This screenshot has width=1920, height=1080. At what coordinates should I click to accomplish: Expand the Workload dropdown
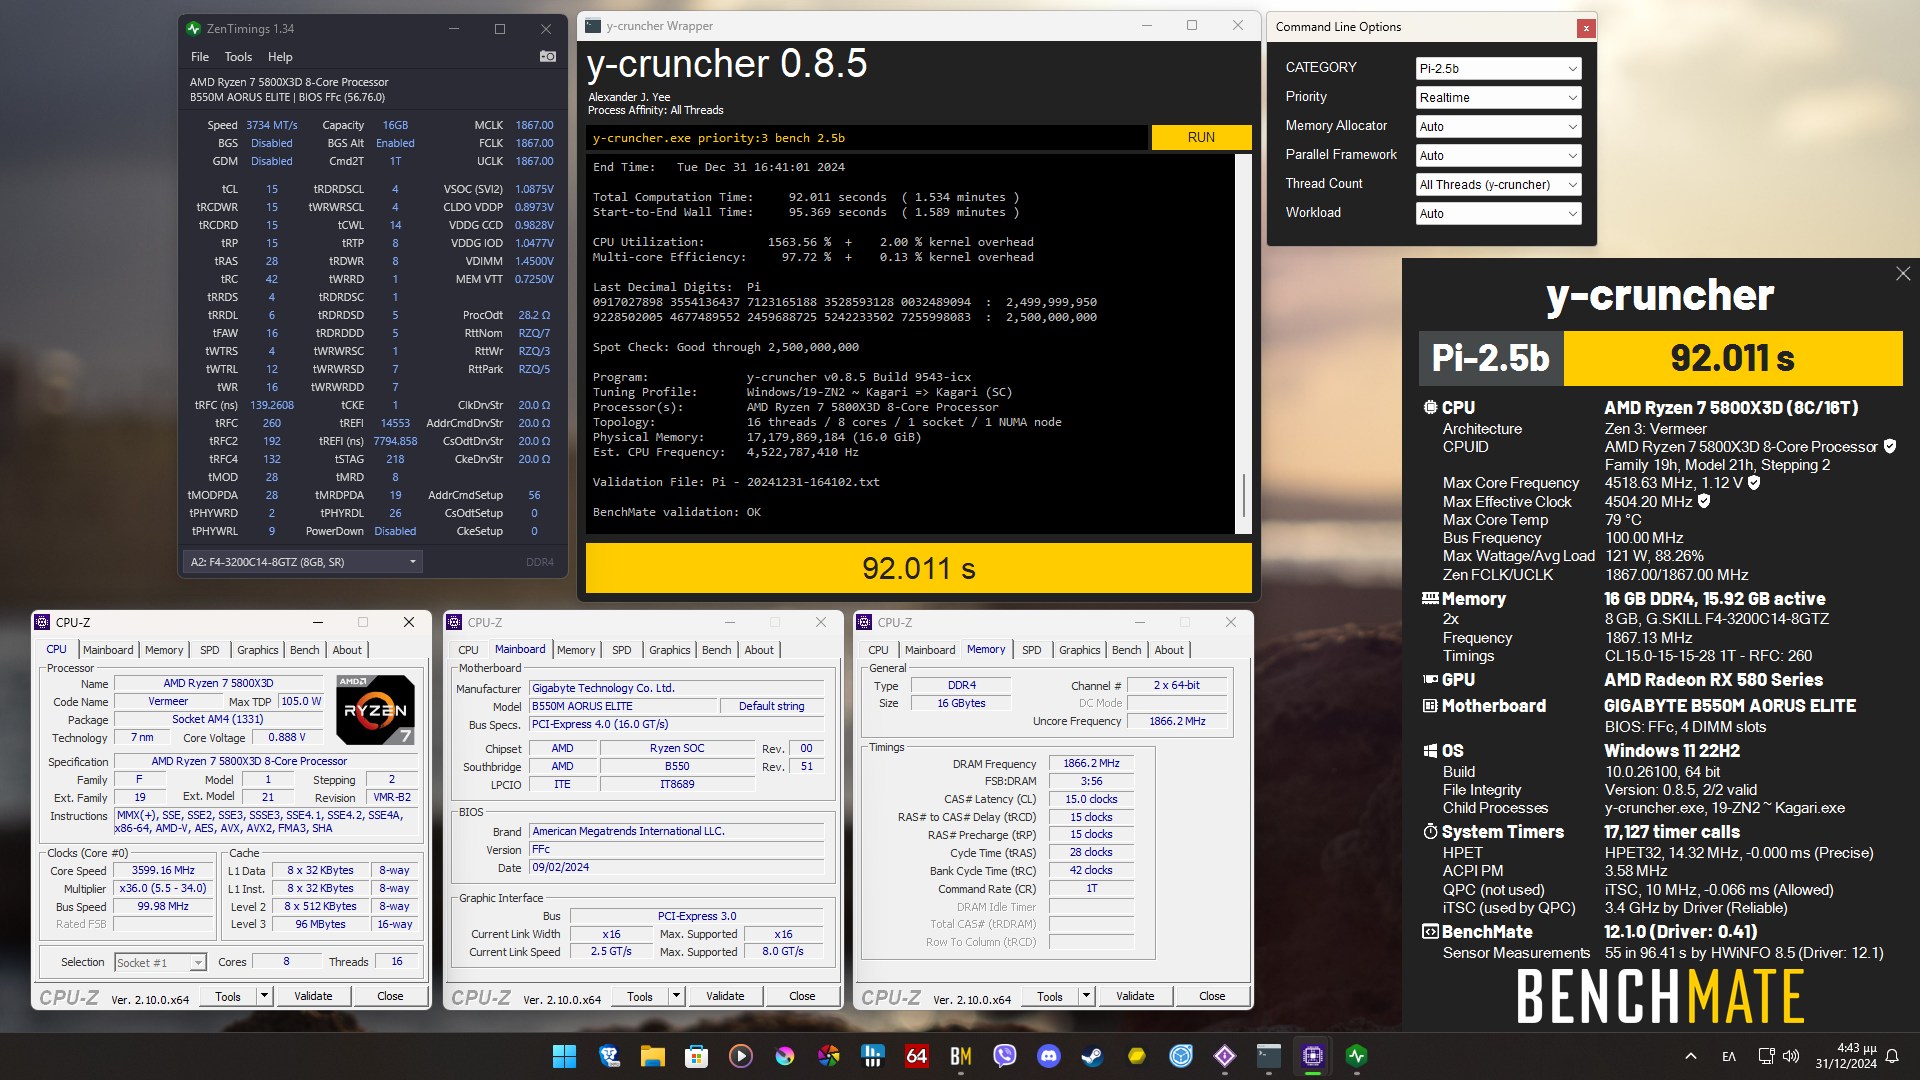[1498, 213]
